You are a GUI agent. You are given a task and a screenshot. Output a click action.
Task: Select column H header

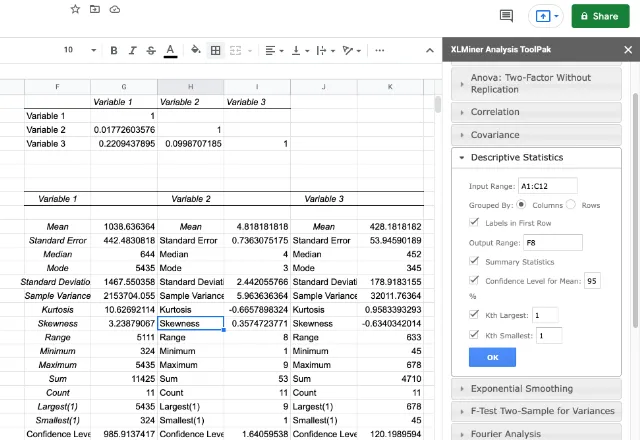tap(191, 87)
